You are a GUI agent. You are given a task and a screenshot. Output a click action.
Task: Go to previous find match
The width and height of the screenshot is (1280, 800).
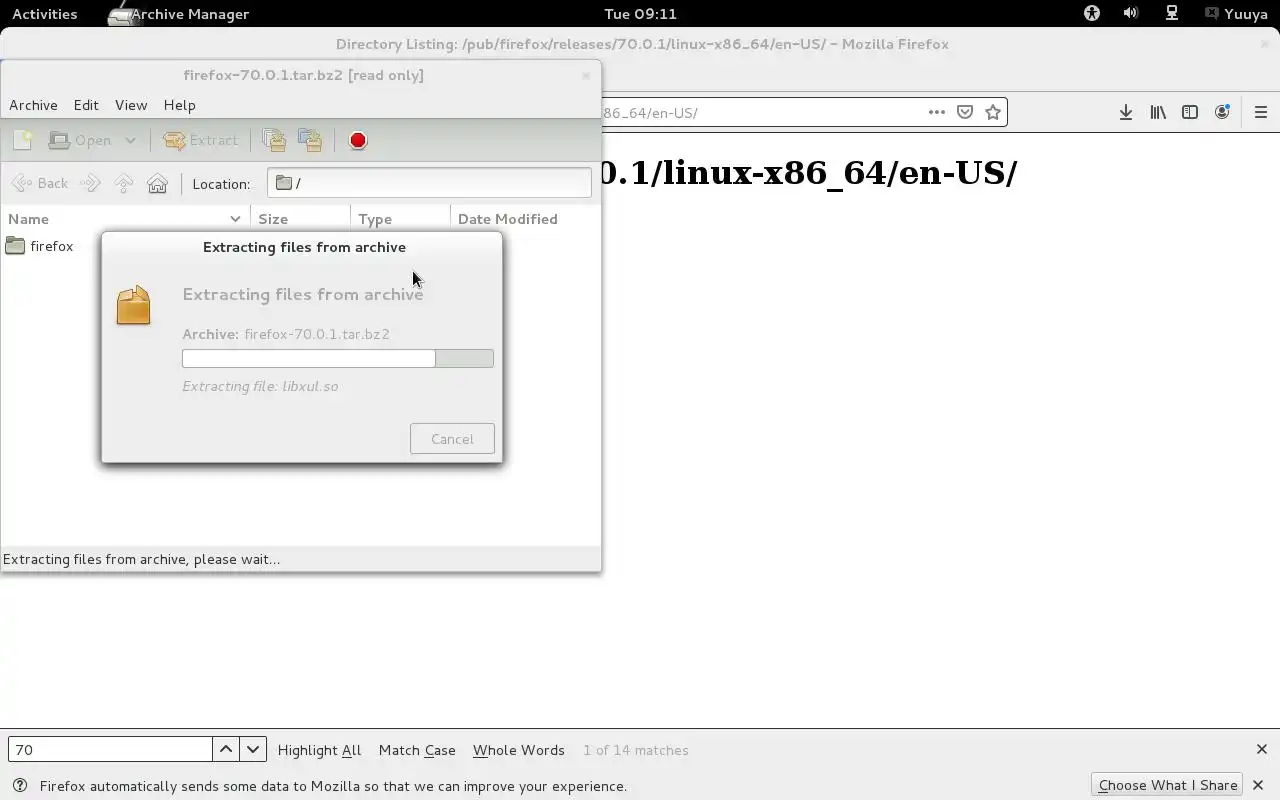(226, 750)
